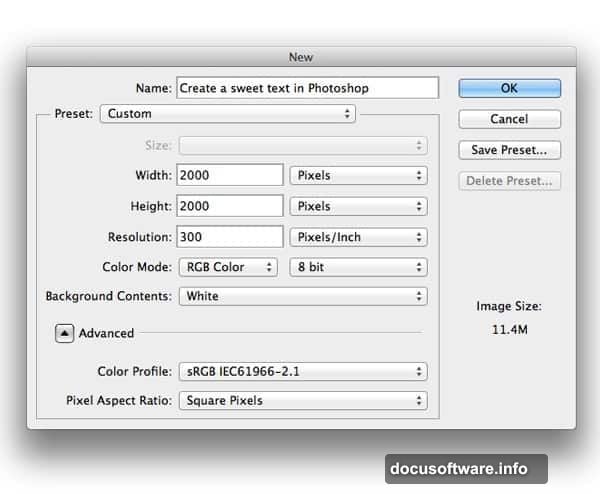The height and width of the screenshot is (494, 600).
Task: Select the Resolution input showing 300
Action: pyautogui.click(x=230, y=237)
